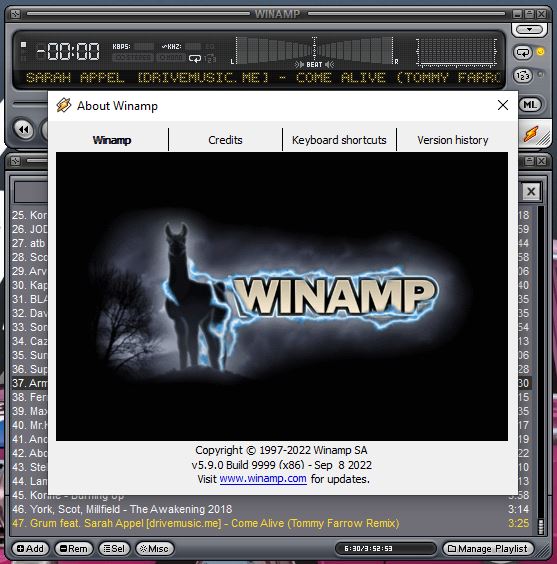This screenshot has width=557, height=564.
Task: Select highlighted playlist row 37
Action: tap(29, 383)
